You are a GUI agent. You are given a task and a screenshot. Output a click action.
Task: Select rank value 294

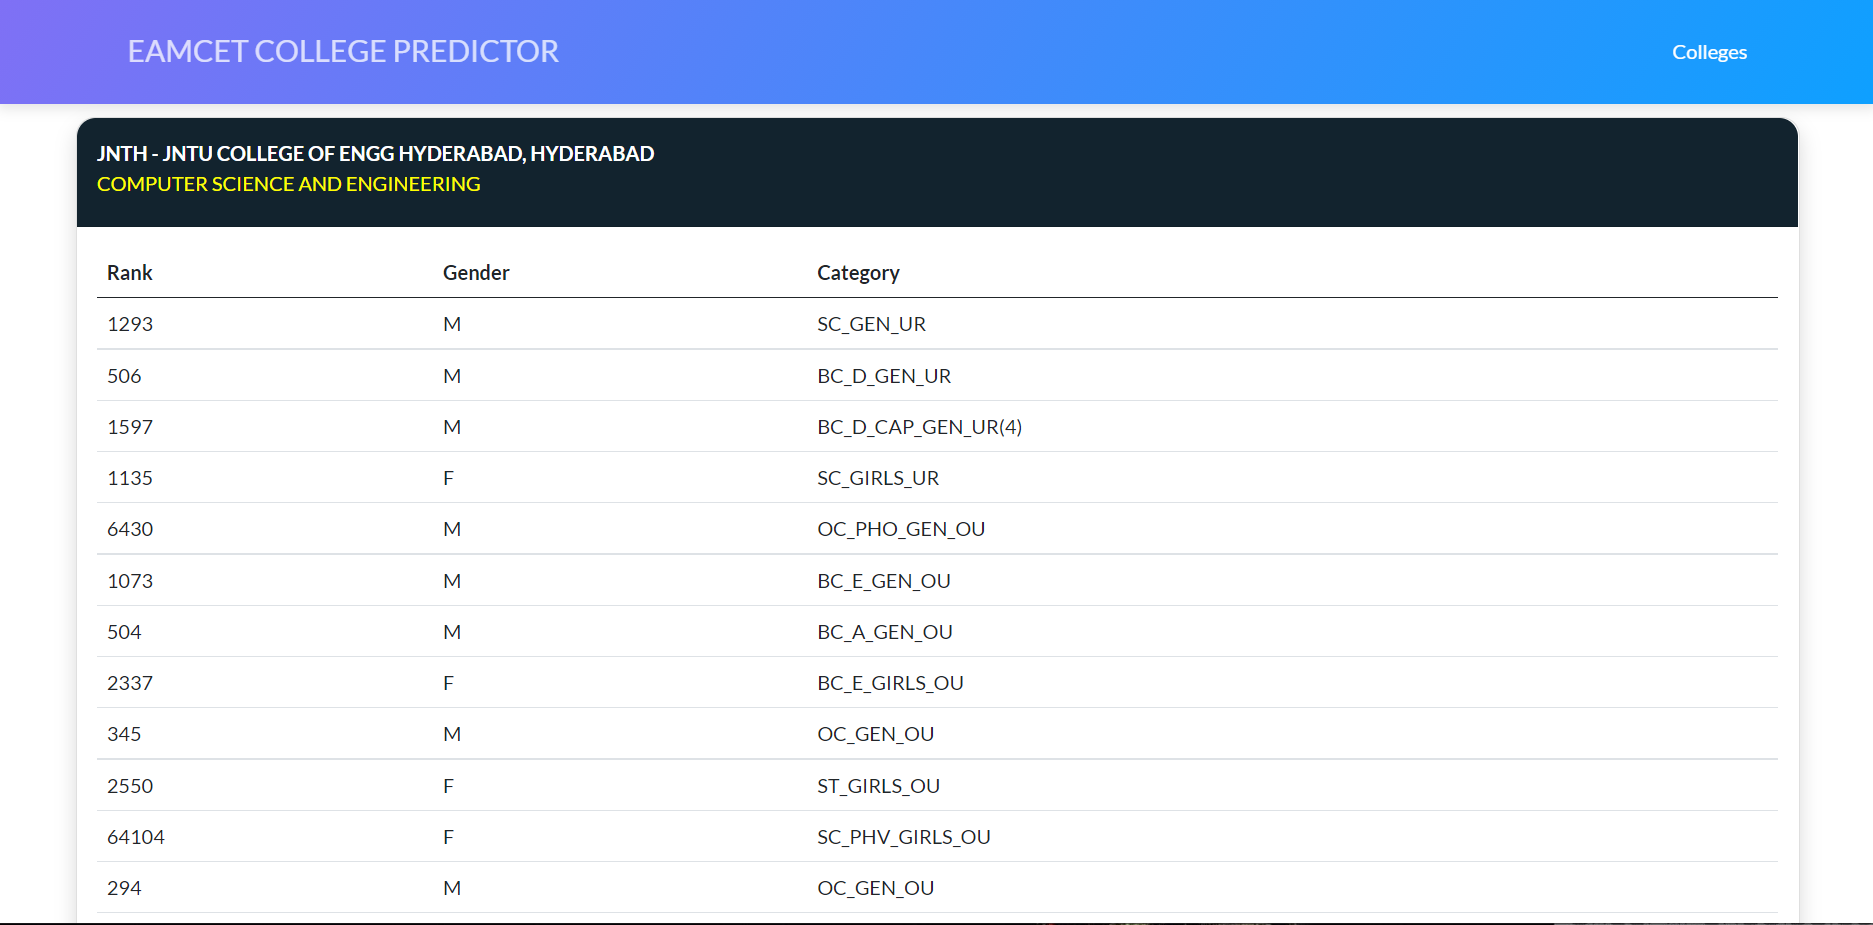click(x=124, y=888)
